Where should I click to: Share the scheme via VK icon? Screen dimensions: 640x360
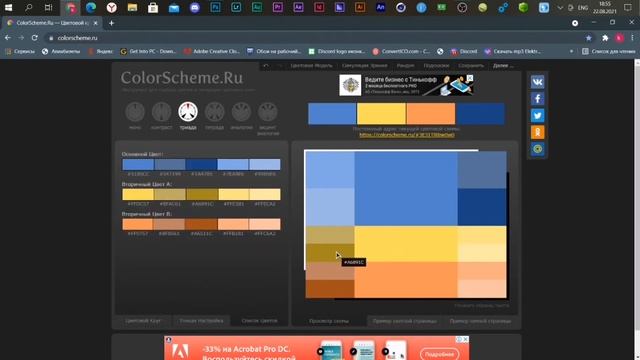coord(538,82)
